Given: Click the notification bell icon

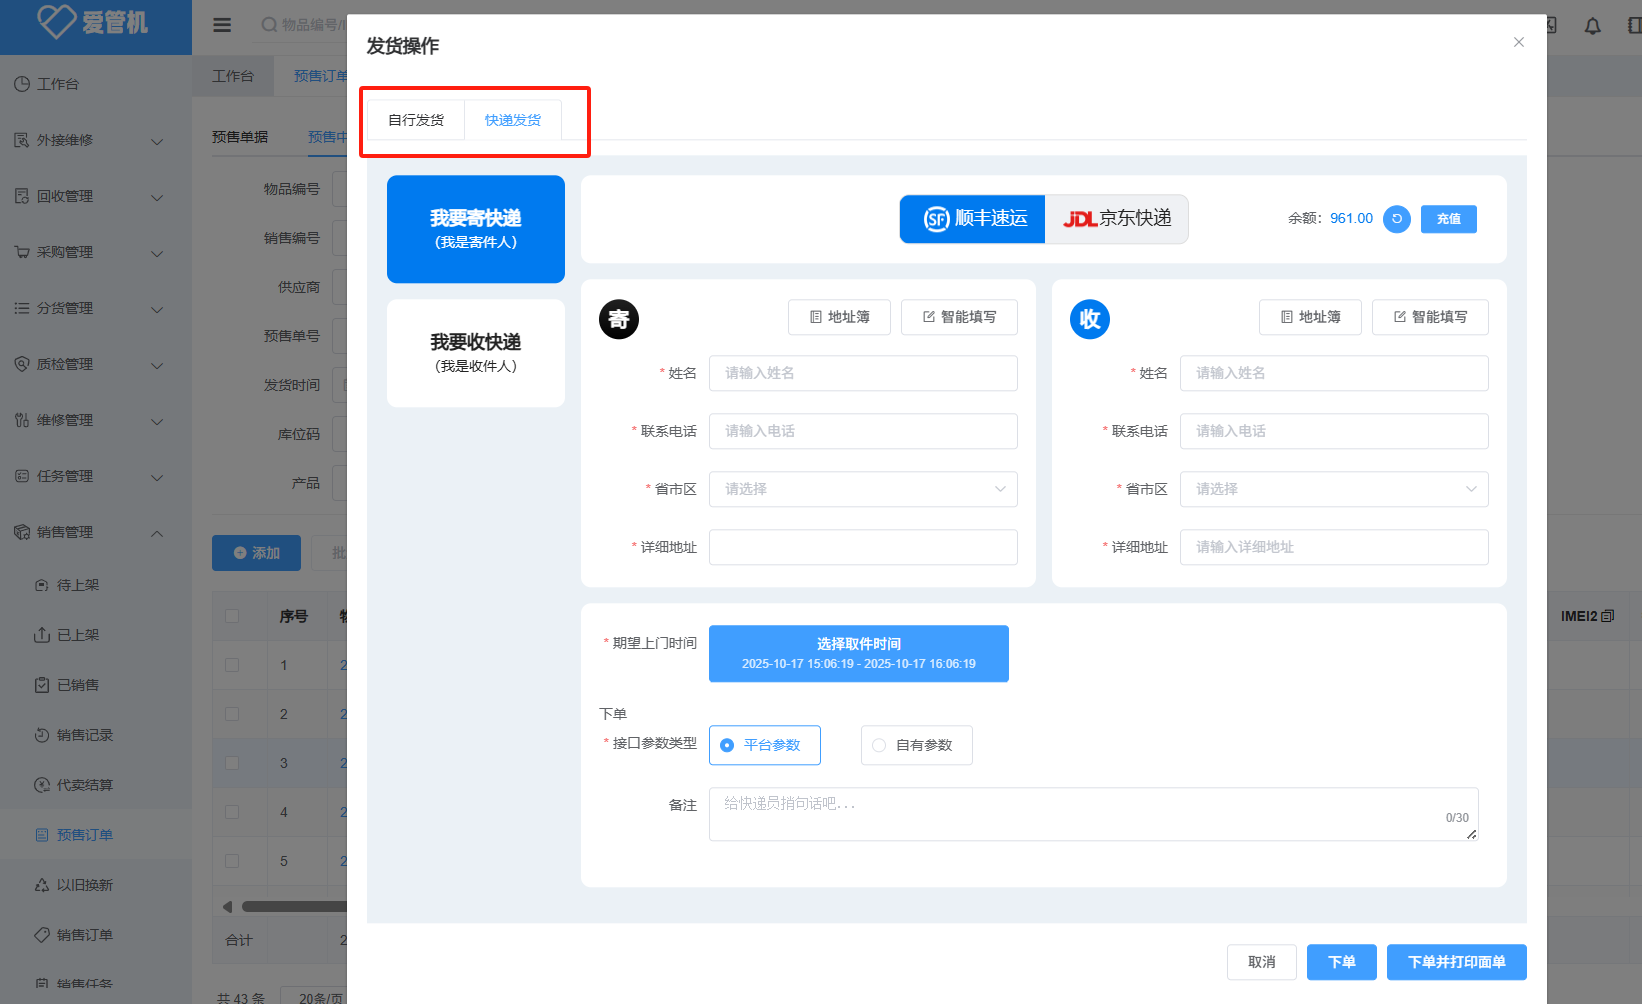Looking at the screenshot, I should pos(1592,26).
